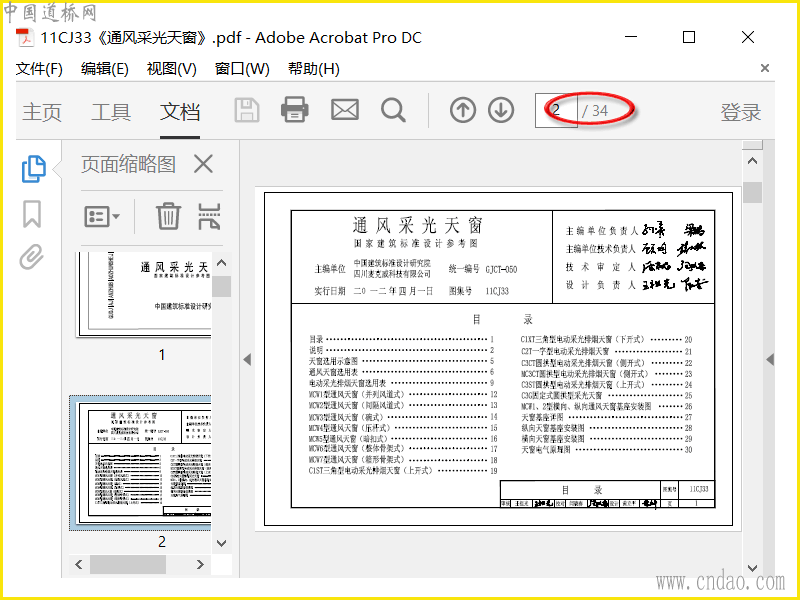Click the 登录 sign-in button
800x600 pixels.
tap(740, 112)
